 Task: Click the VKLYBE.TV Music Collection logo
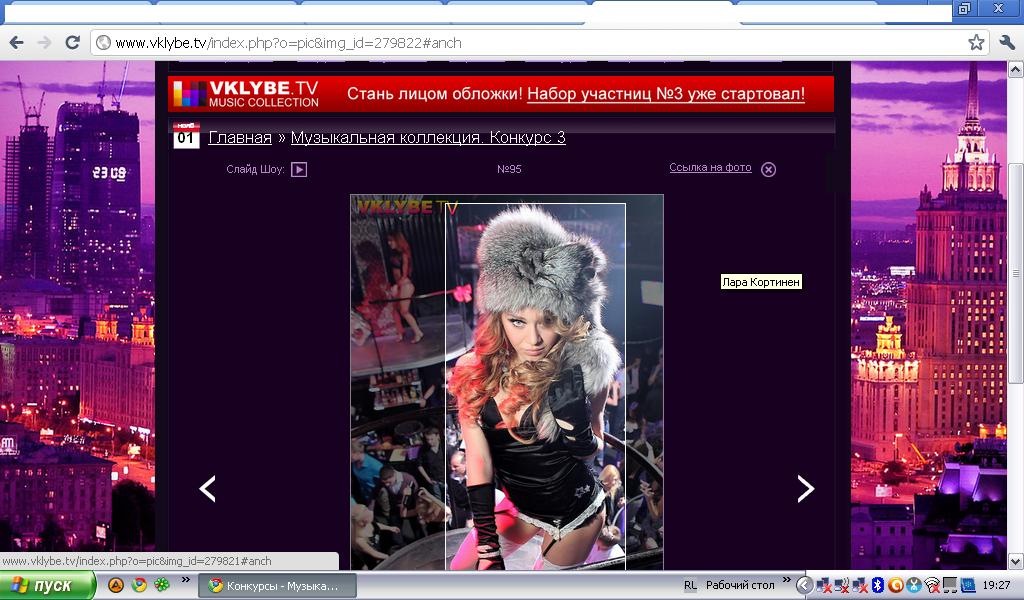(246, 94)
